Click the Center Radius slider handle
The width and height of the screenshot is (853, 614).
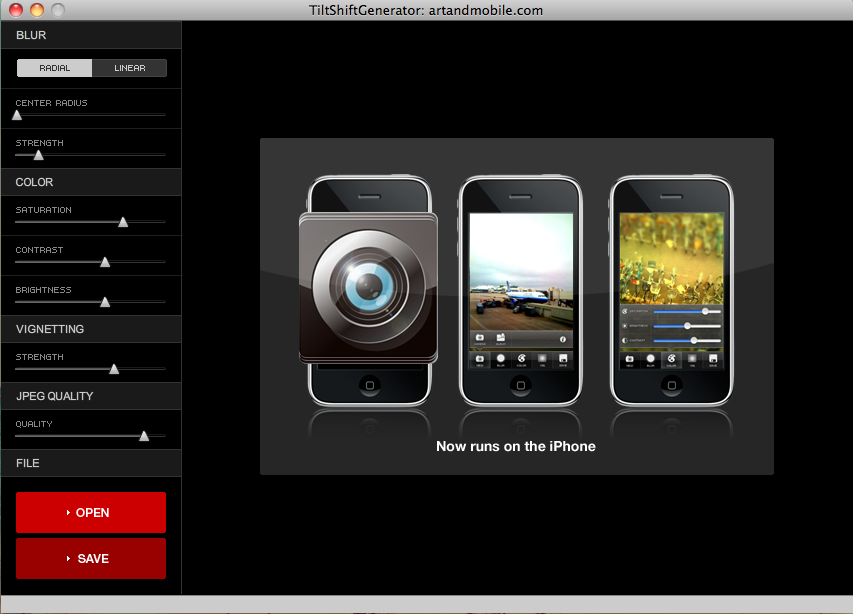[17, 115]
